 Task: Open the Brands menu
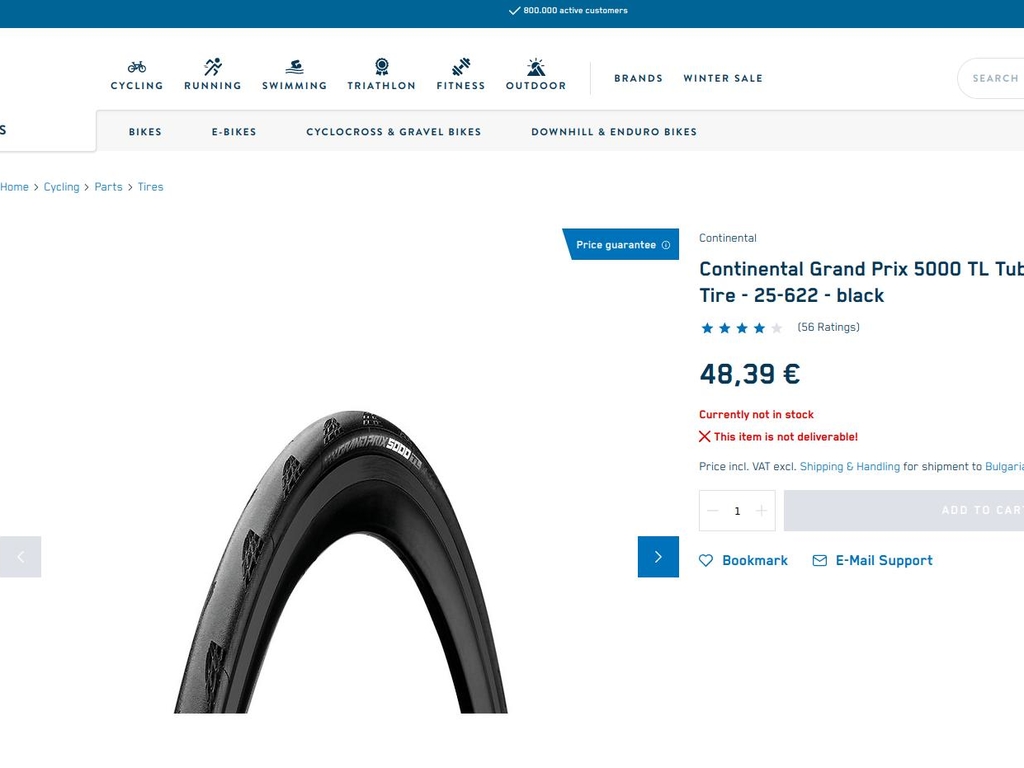[638, 78]
